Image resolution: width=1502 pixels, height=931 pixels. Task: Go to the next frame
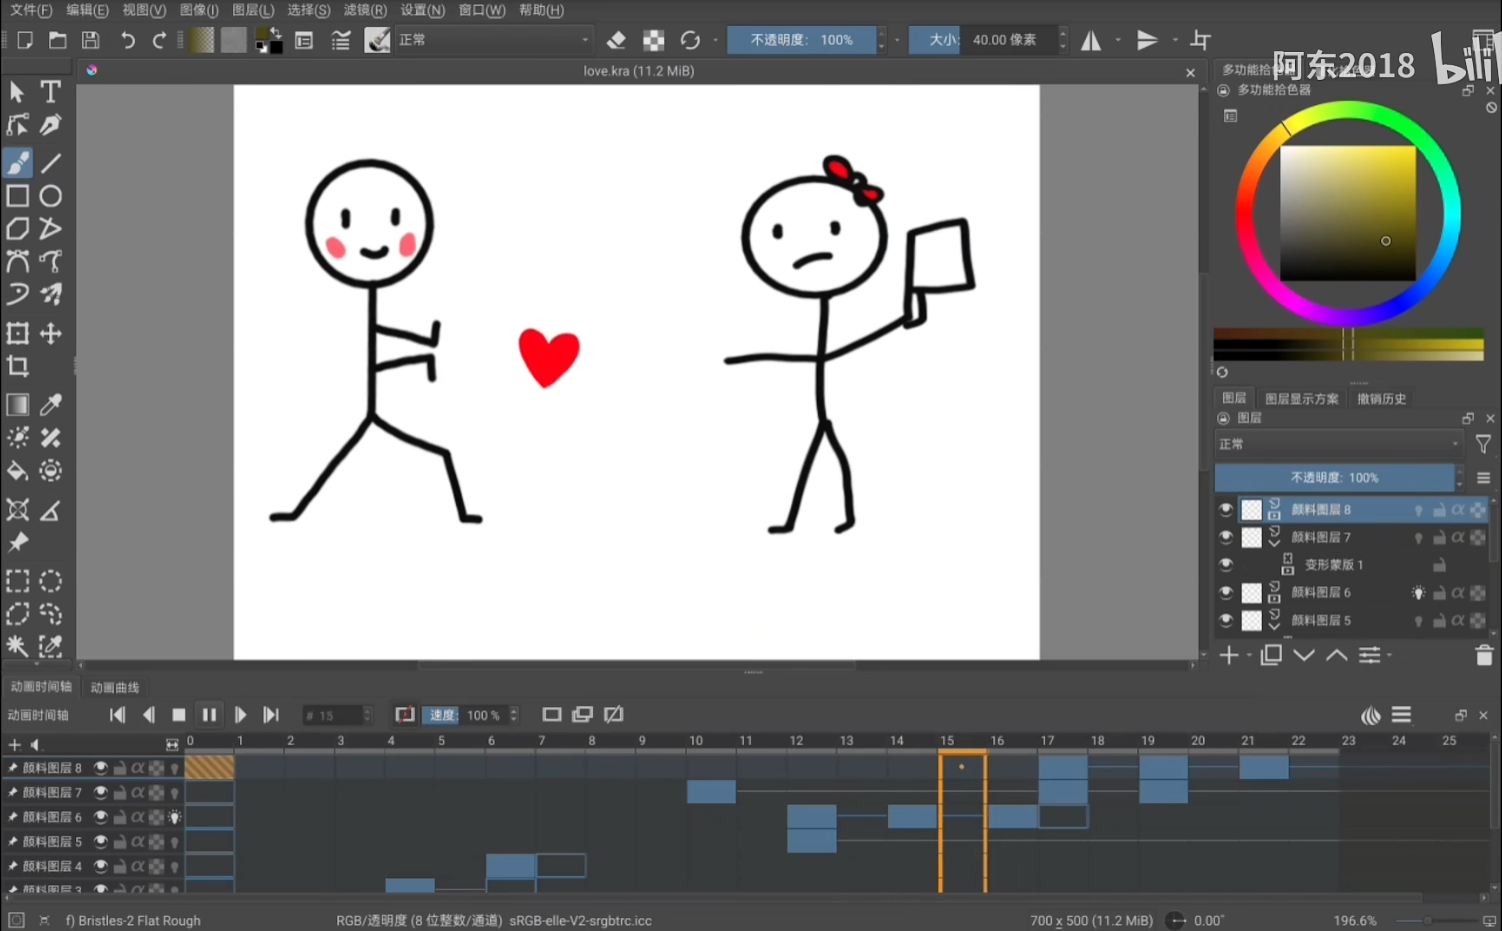tap(240, 715)
